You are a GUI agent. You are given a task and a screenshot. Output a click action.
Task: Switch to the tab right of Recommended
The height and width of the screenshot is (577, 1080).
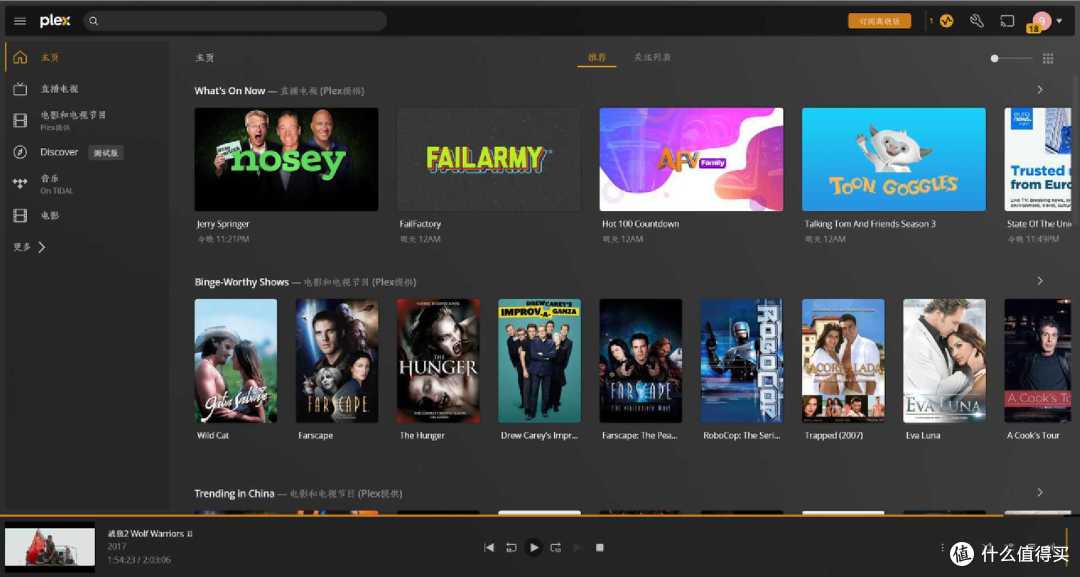(x=652, y=57)
